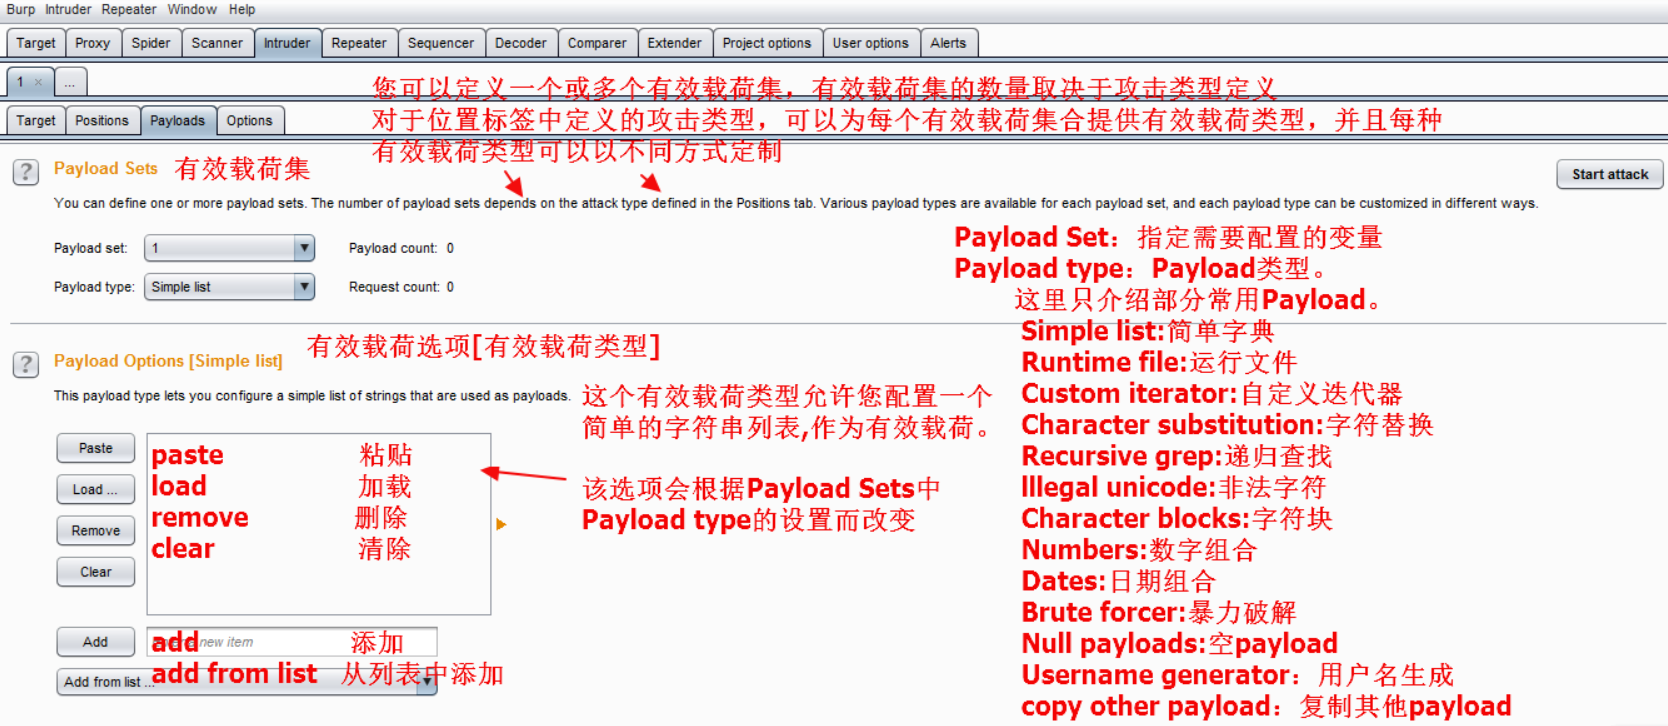Viewport: 1668px width, 726px height.
Task: Switch to the Sequencer tab
Action: tap(441, 43)
